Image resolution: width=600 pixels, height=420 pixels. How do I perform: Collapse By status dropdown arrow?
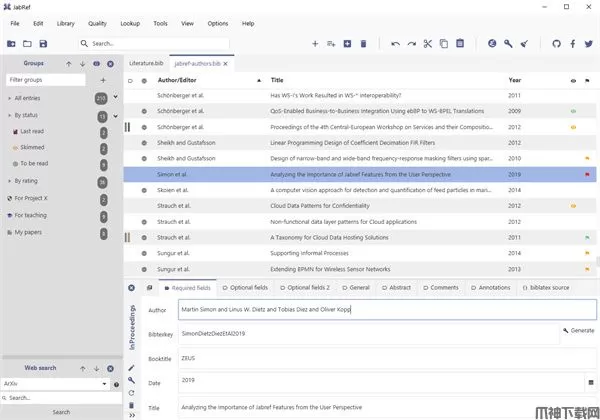coord(115,116)
